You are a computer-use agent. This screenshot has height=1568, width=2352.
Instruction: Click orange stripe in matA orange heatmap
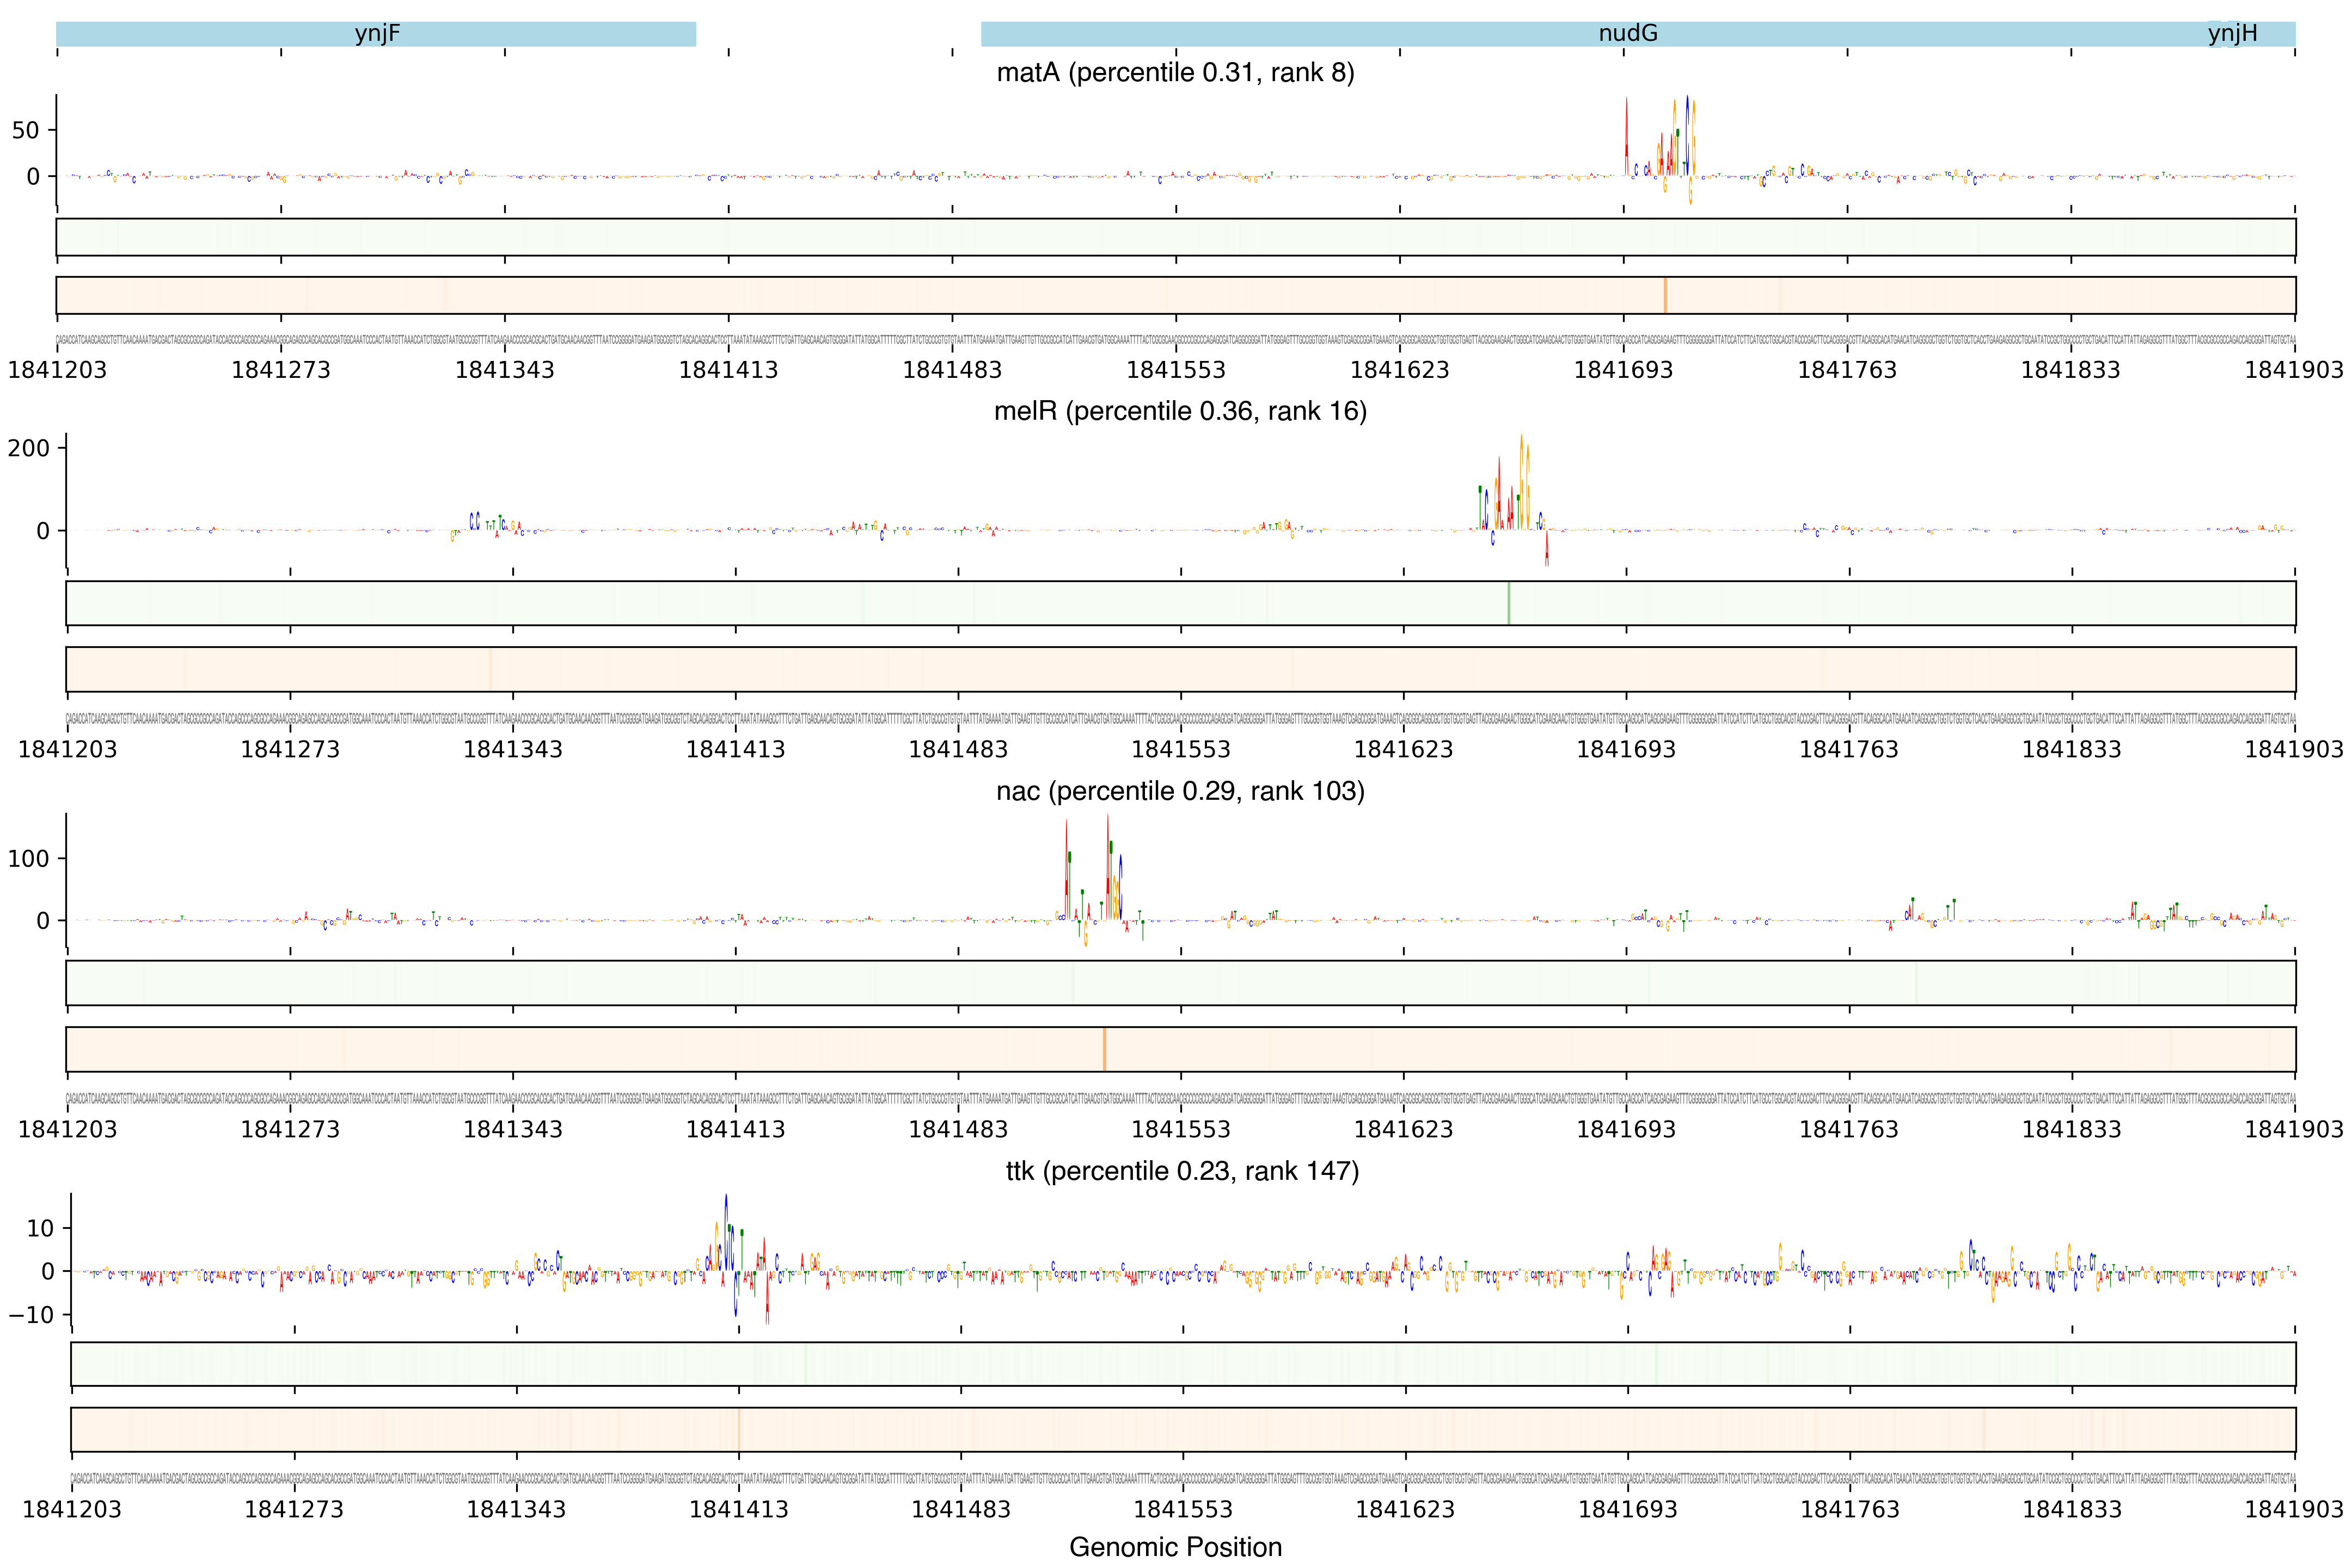pyautogui.click(x=1665, y=295)
